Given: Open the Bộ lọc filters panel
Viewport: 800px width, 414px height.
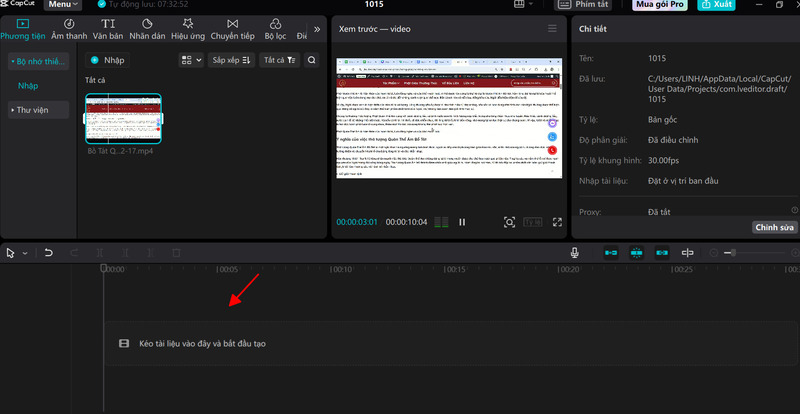Looking at the screenshot, I should click(273, 29).
